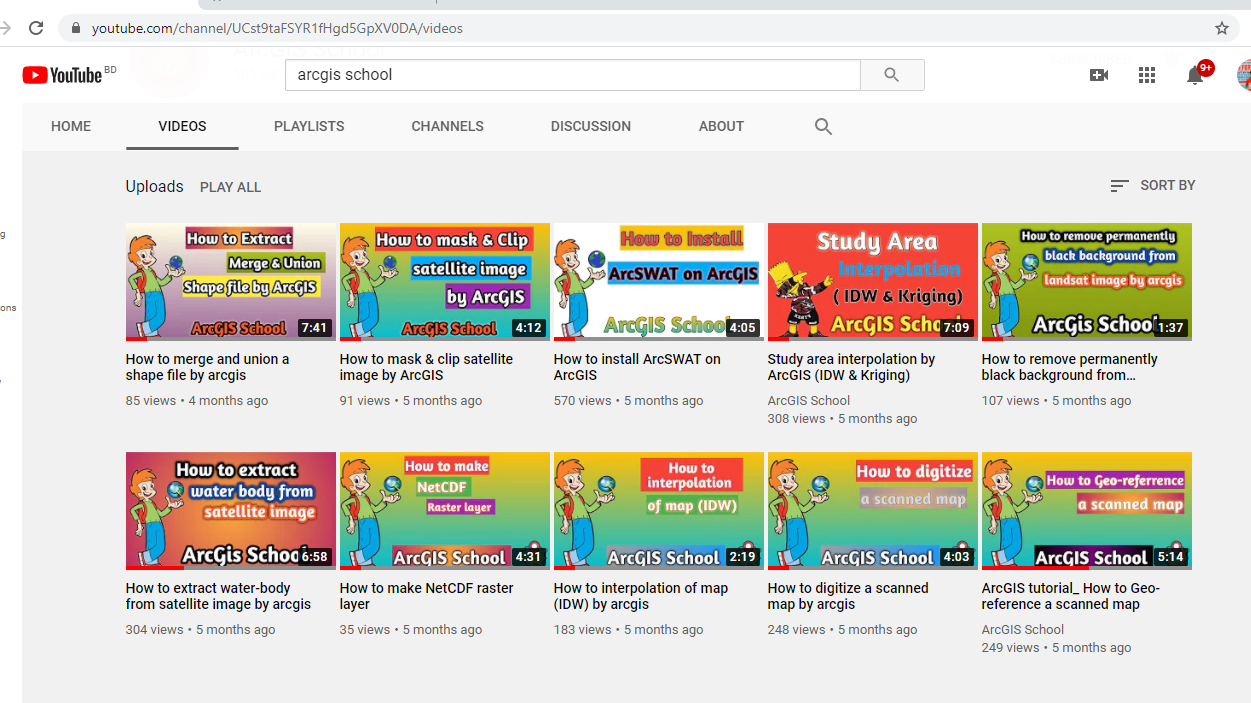Reload the page with browser refresh icon
1251x703 pixels.
pyautogui.click(x=36, y=28)
